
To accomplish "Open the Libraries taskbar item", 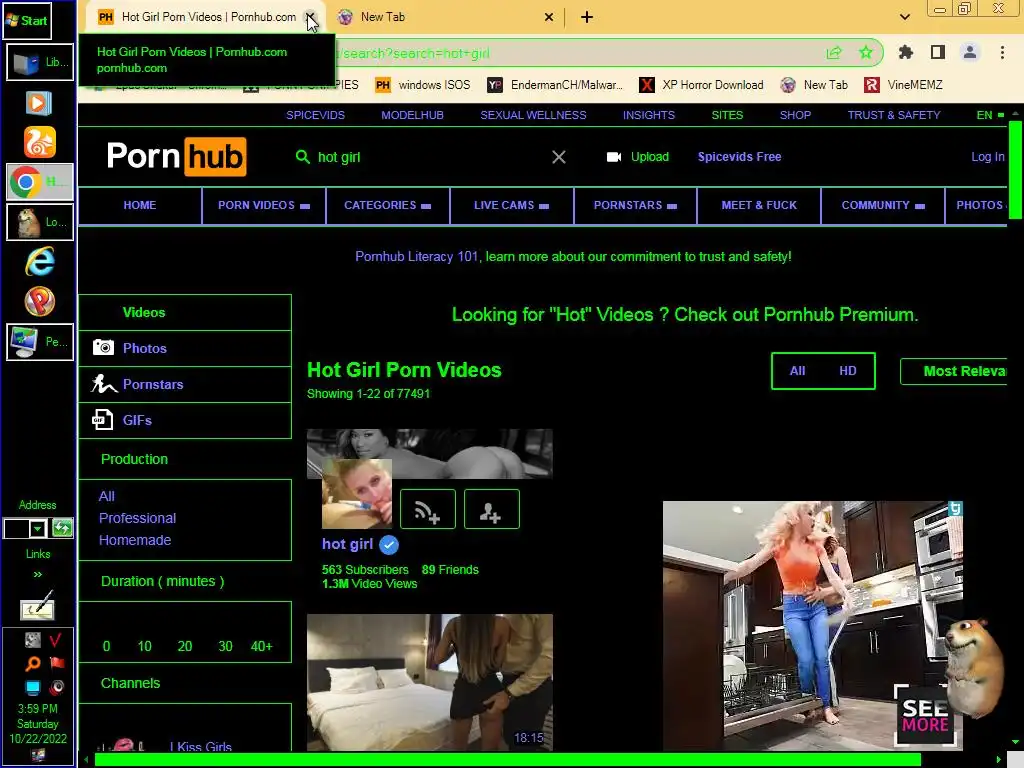I will pos(40,62).
